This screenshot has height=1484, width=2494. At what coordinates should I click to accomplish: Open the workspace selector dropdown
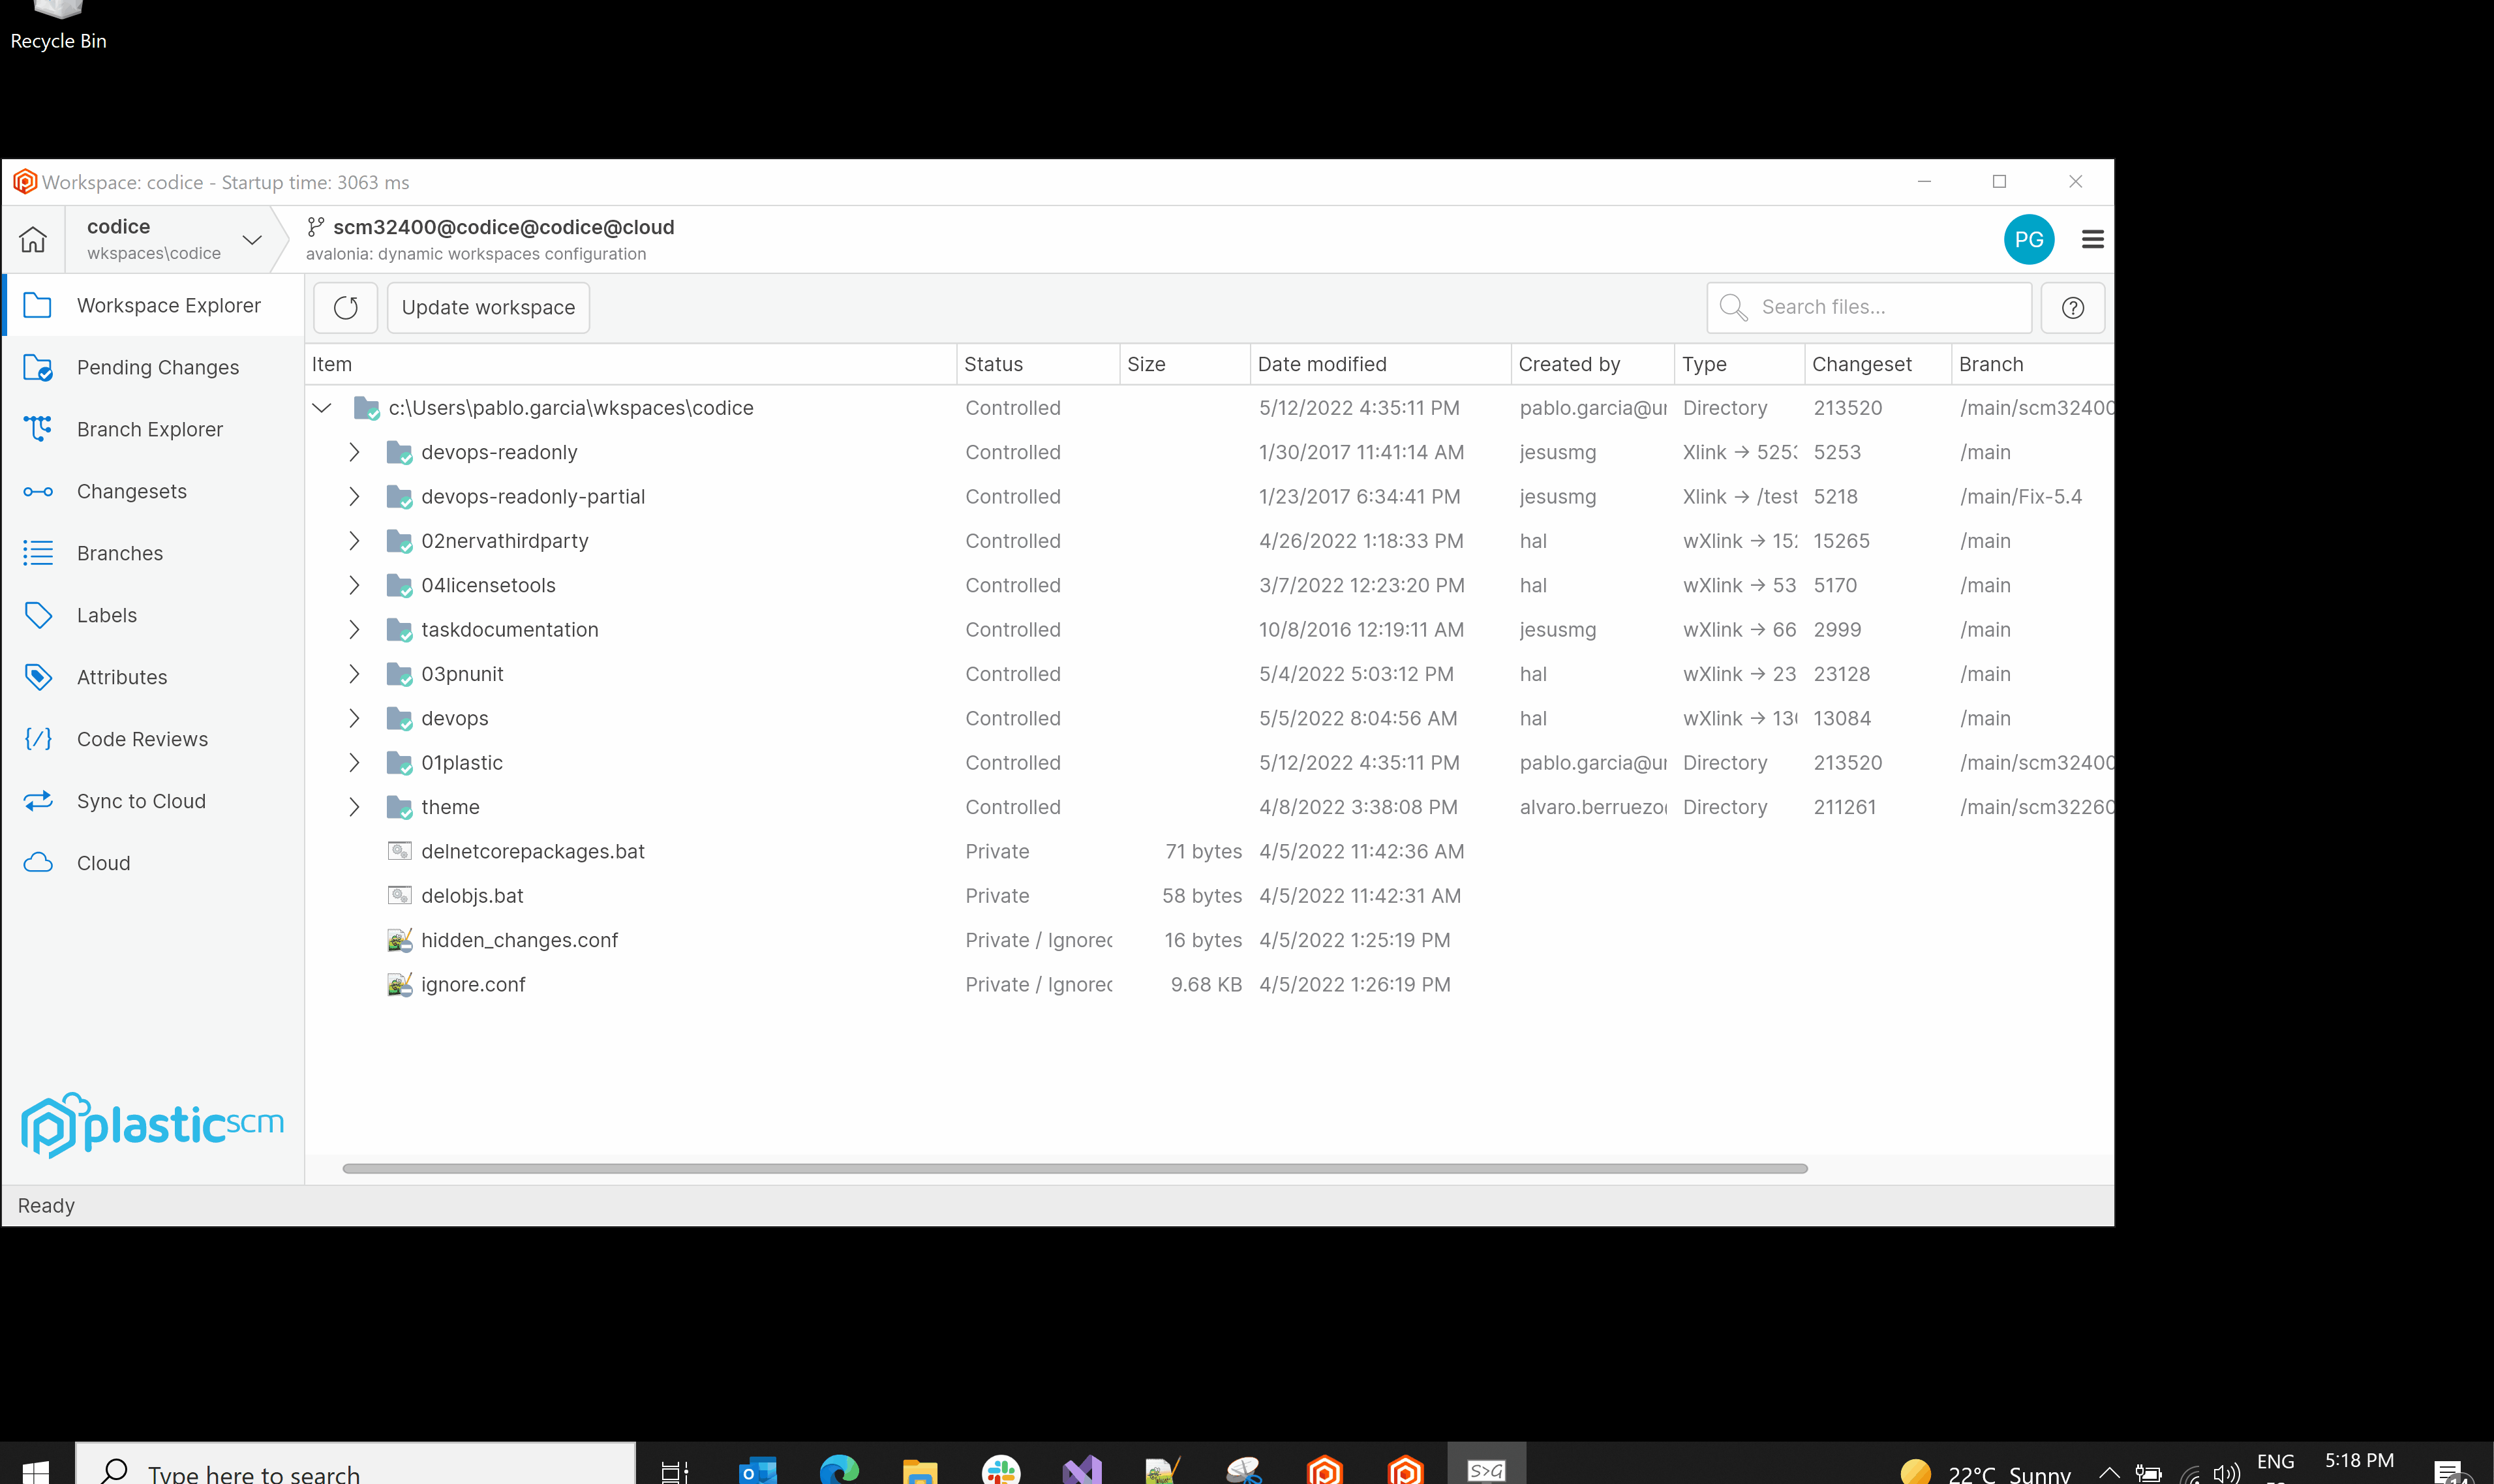click(x=251, y=239)
